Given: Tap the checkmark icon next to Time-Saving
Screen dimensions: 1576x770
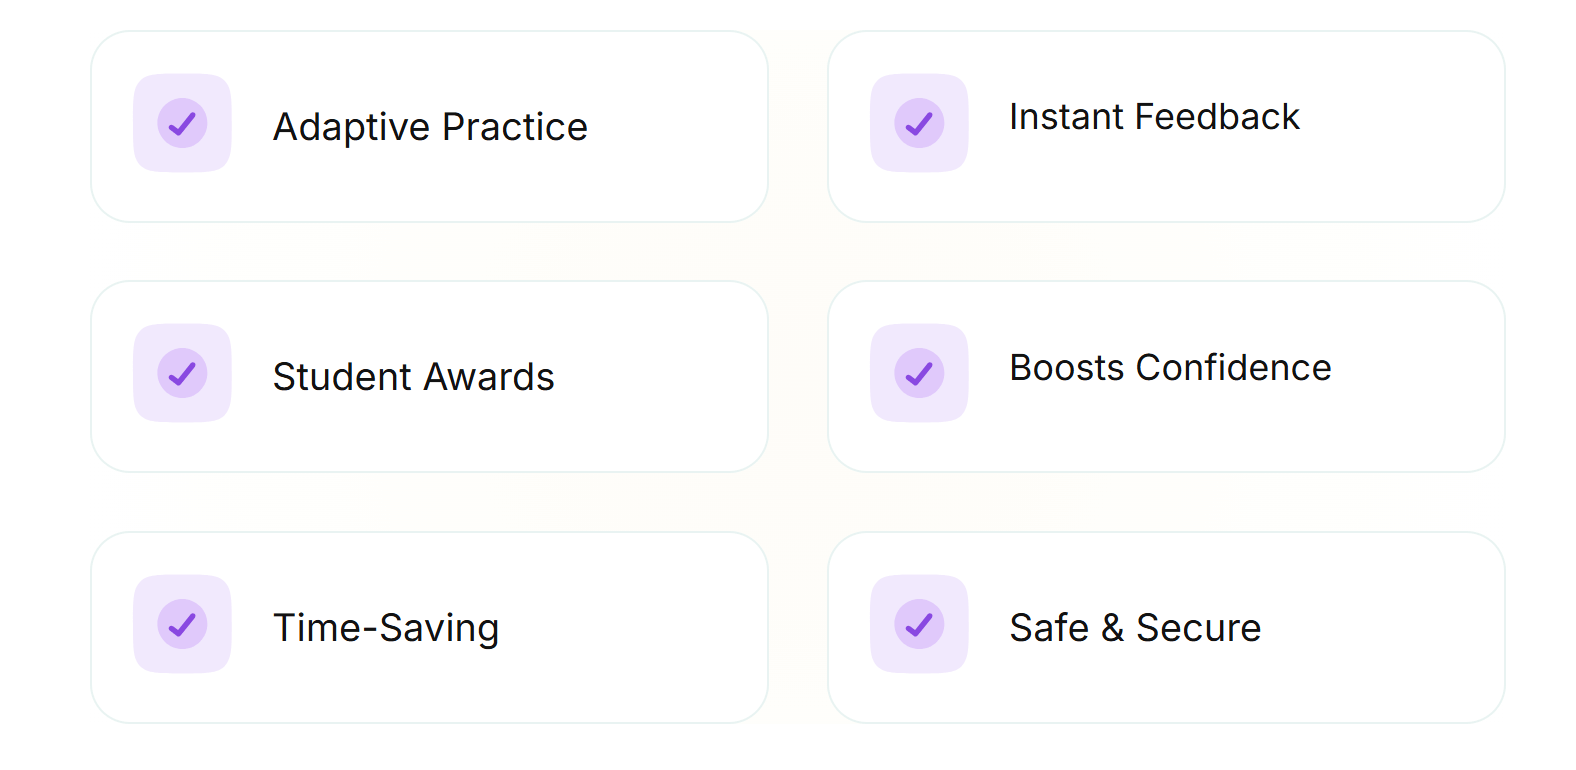Looking at the screenshot, I should tap(182, 624).
